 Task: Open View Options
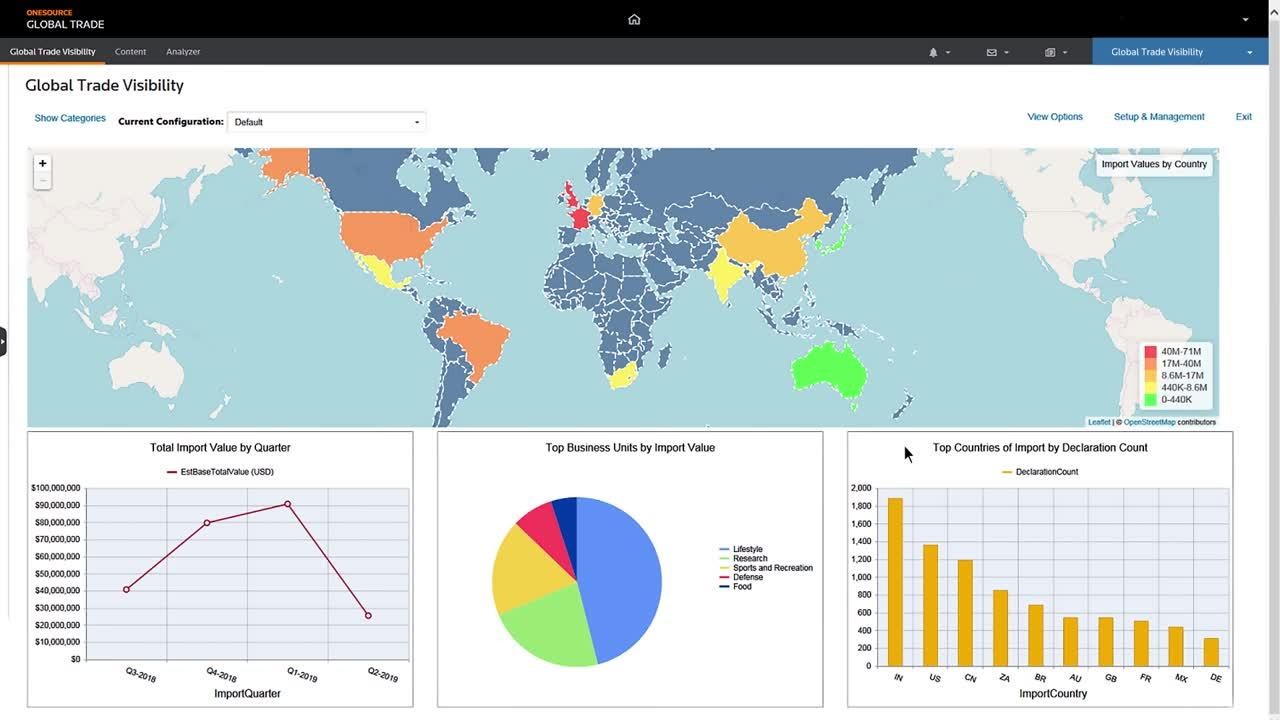pos(1055,117)
